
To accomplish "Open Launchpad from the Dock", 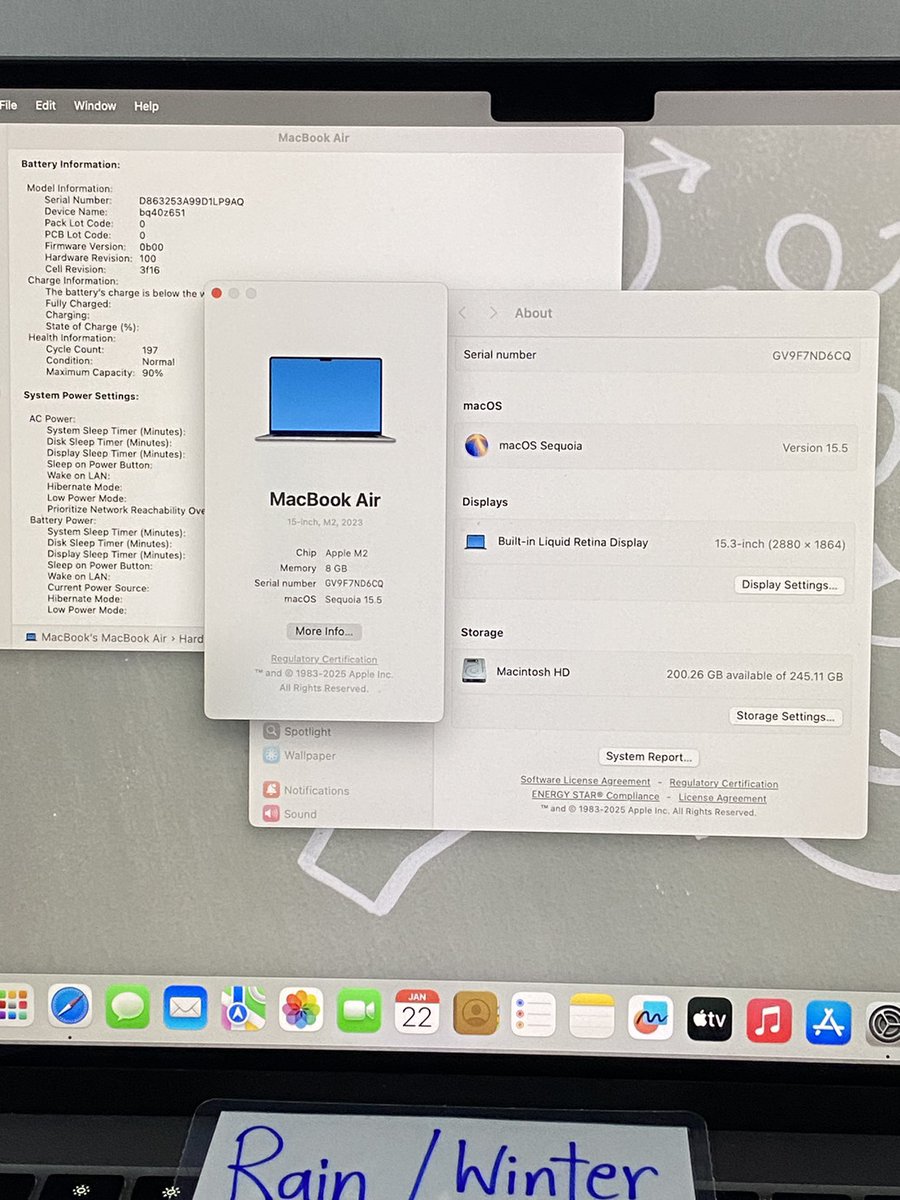I will point(14,1005).
